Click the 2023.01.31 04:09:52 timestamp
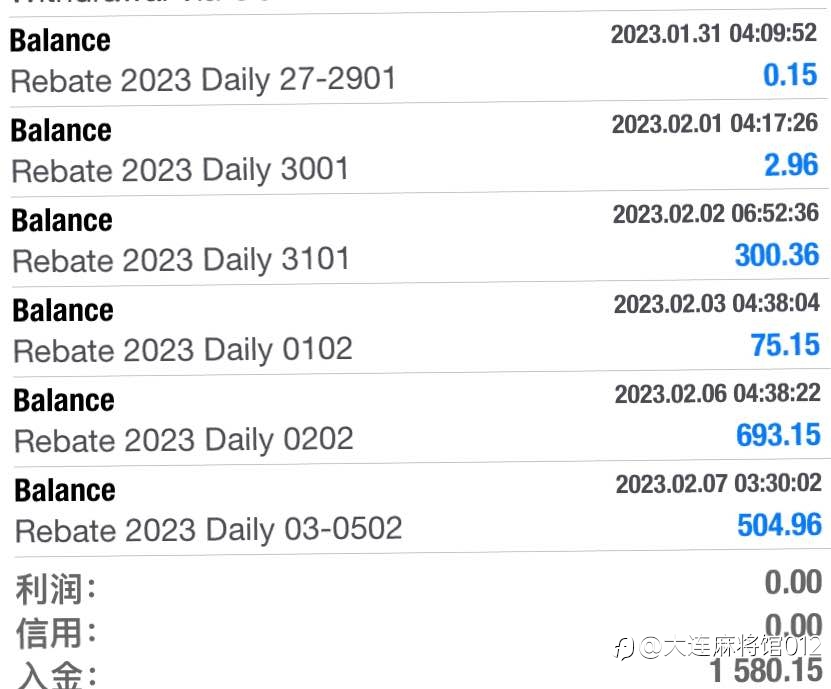The image size is (831, 689). (713, 34)
